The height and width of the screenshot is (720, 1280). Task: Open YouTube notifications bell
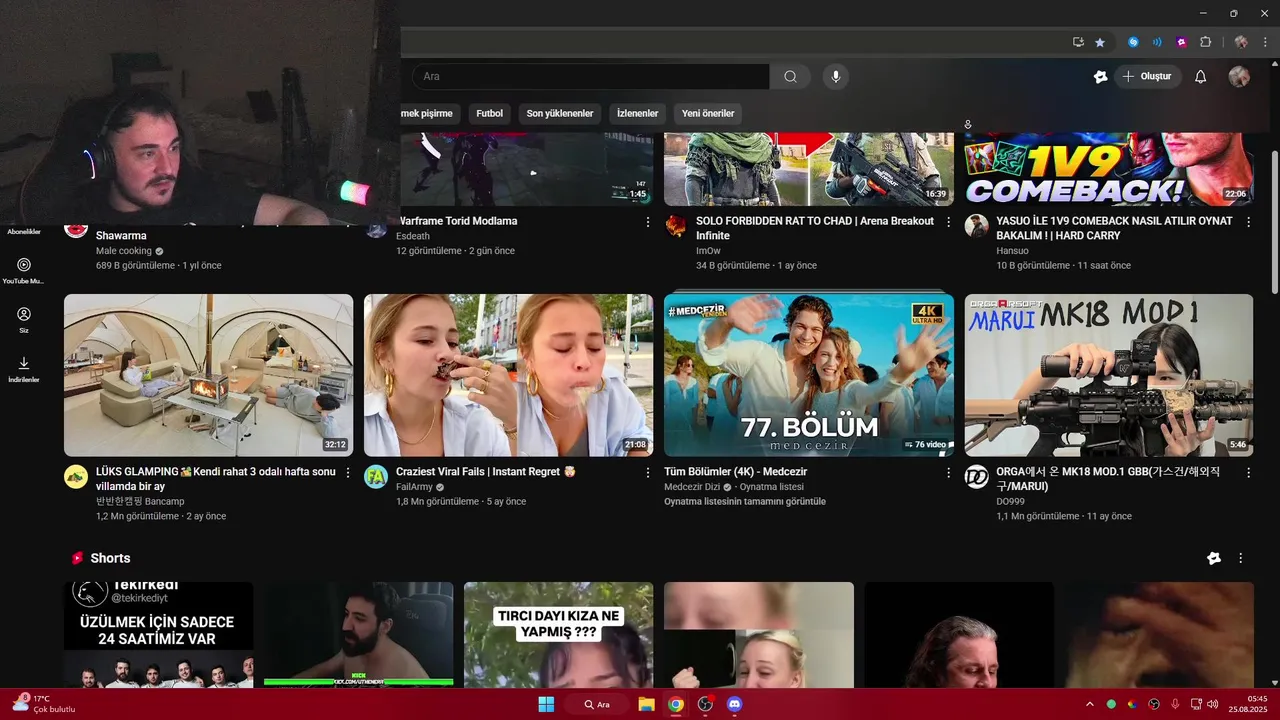[1201, 77]
